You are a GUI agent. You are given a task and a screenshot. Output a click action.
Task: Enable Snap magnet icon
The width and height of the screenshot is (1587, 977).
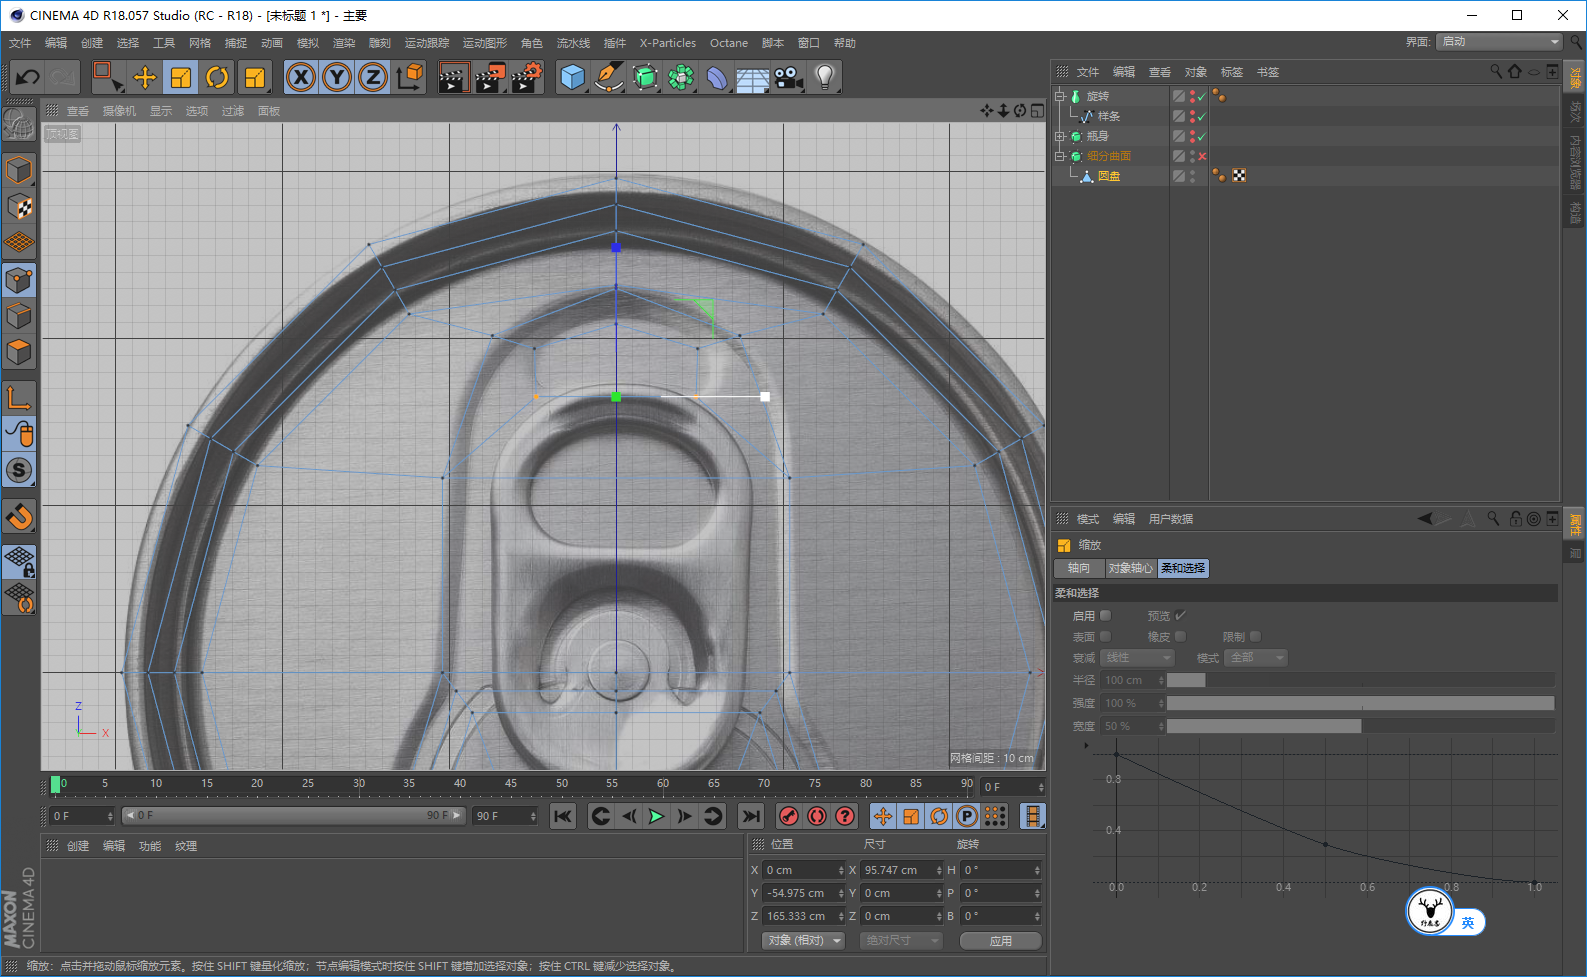coord(19,516)
